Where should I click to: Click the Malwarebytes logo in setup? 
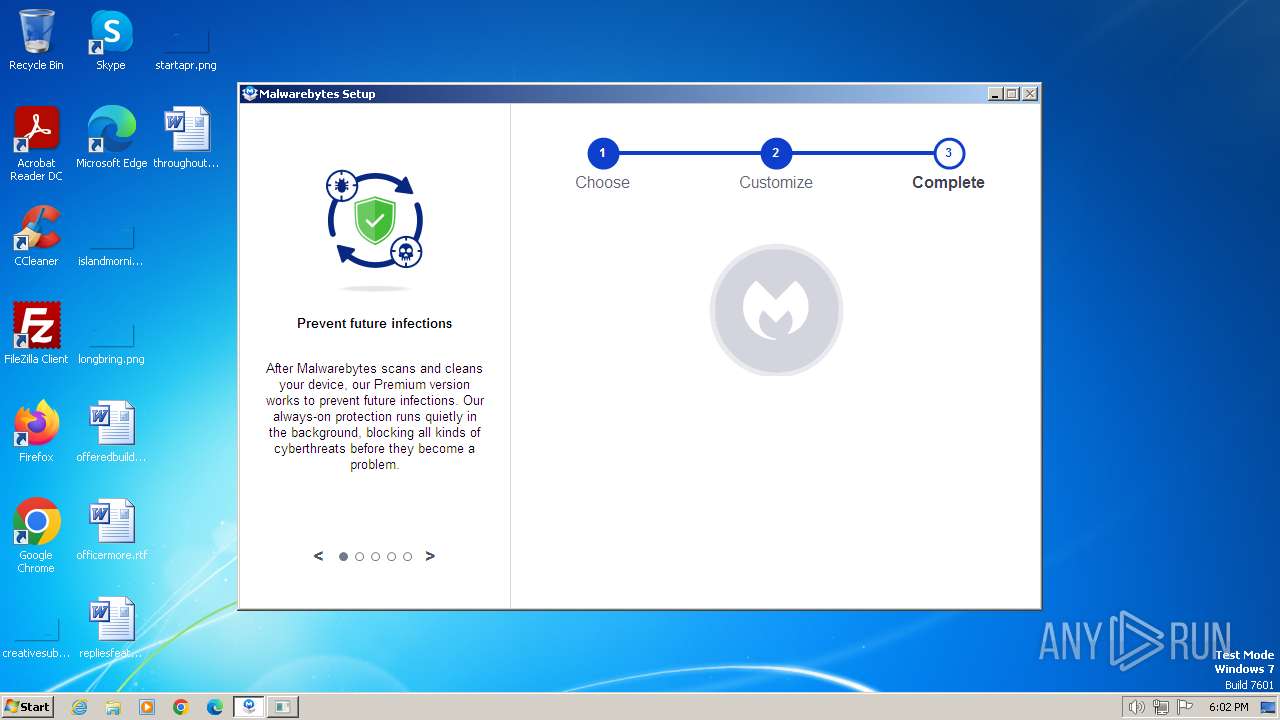click(776, 310)
